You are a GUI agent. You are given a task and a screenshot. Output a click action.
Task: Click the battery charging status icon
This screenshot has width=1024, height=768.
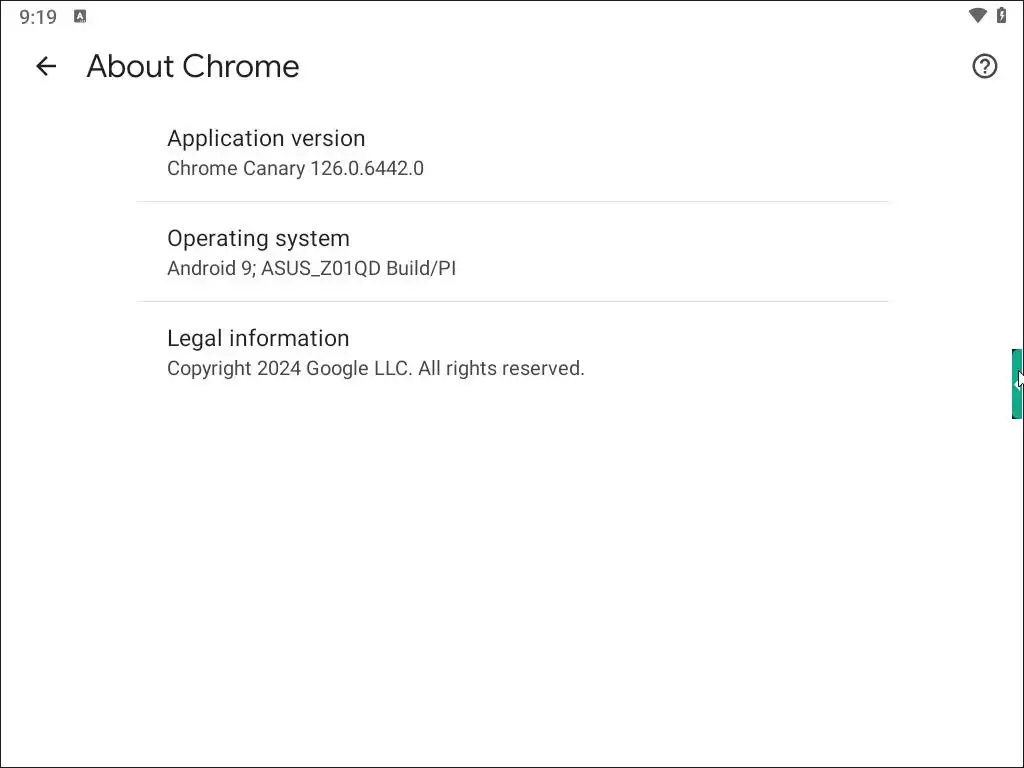pos(1001,16)
